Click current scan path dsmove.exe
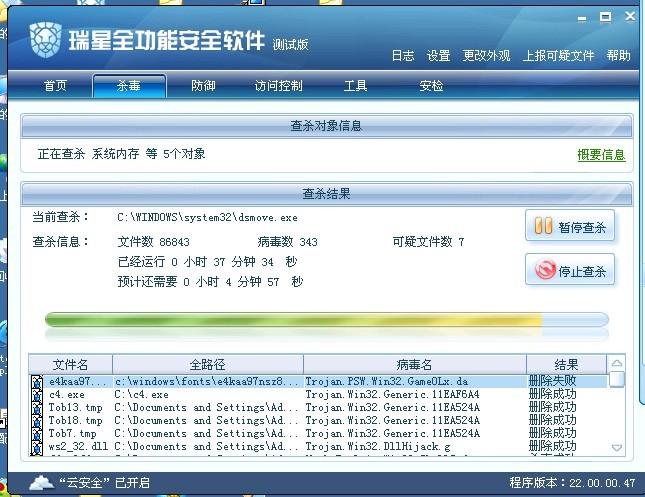Image resolution: width=645 pixels, height=497 pixels. pyautogui.click(x=207, y=218)
